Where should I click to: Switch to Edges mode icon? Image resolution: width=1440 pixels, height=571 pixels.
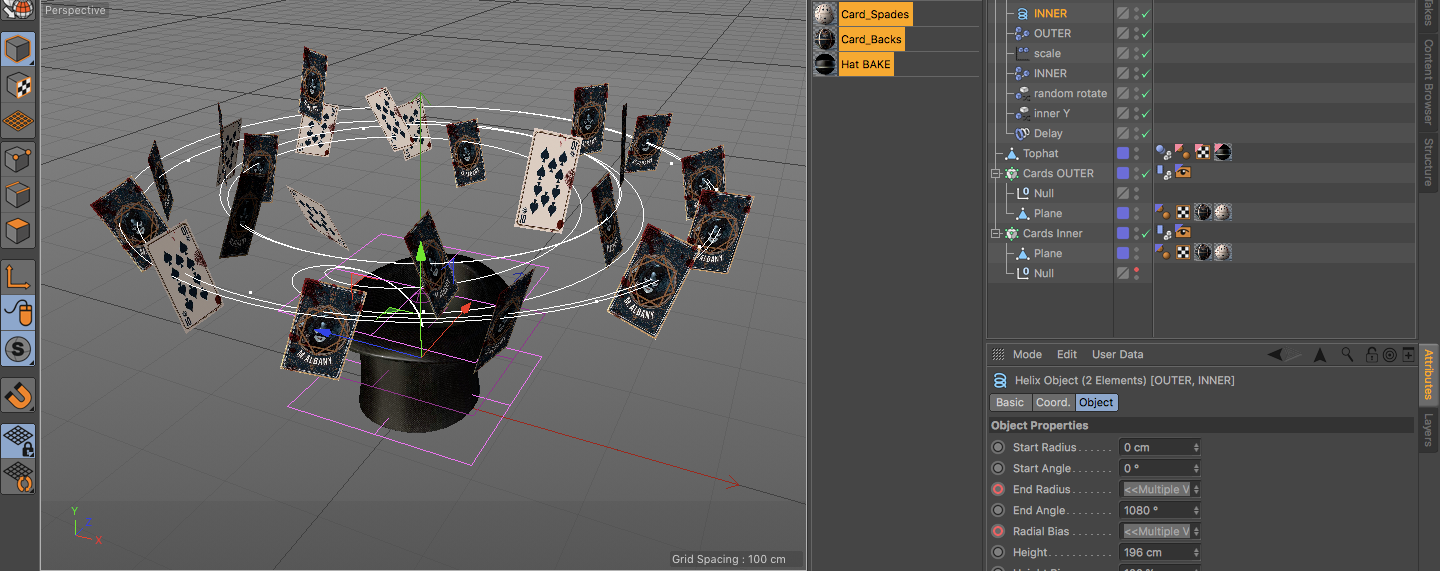(x=19, y=195)
